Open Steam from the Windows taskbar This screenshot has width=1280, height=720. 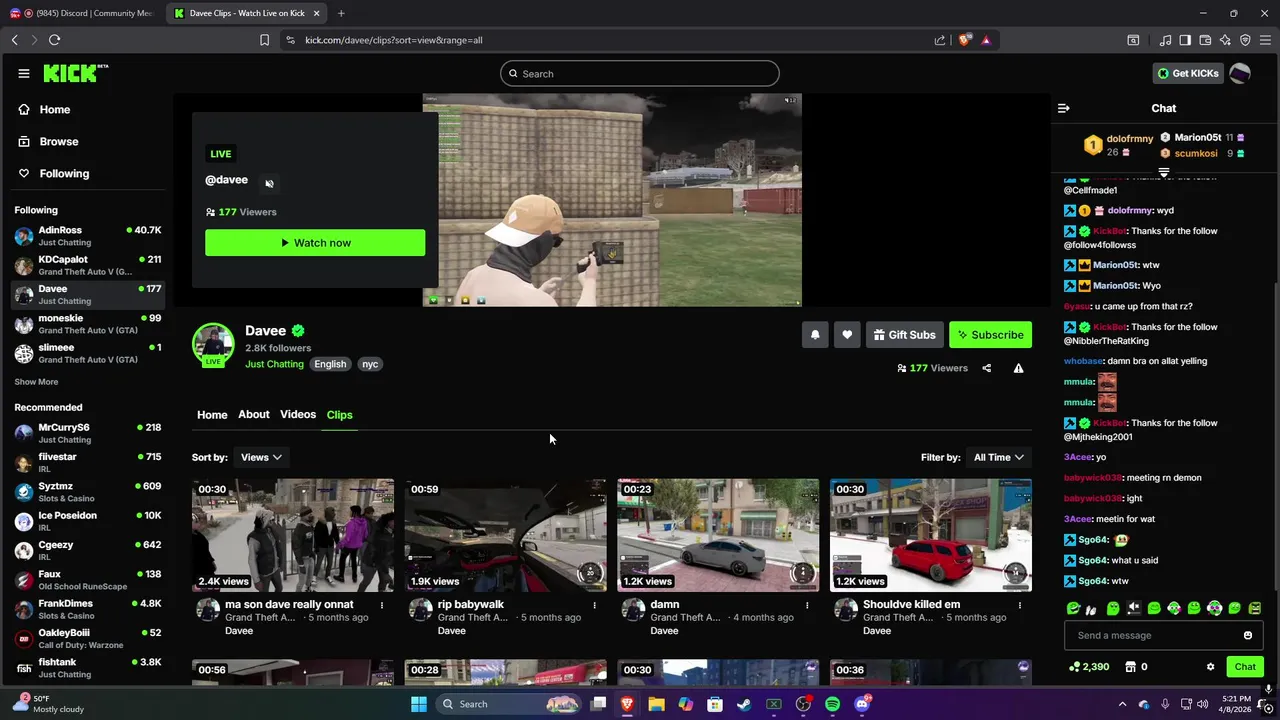pos(744,704)
